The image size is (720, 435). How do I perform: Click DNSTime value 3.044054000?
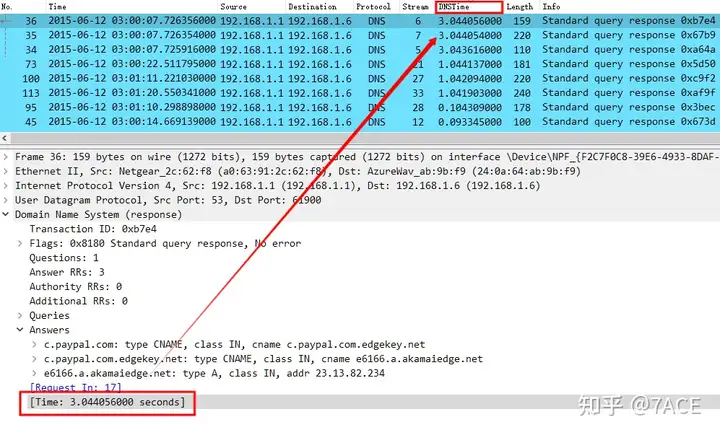coord(470,35)
